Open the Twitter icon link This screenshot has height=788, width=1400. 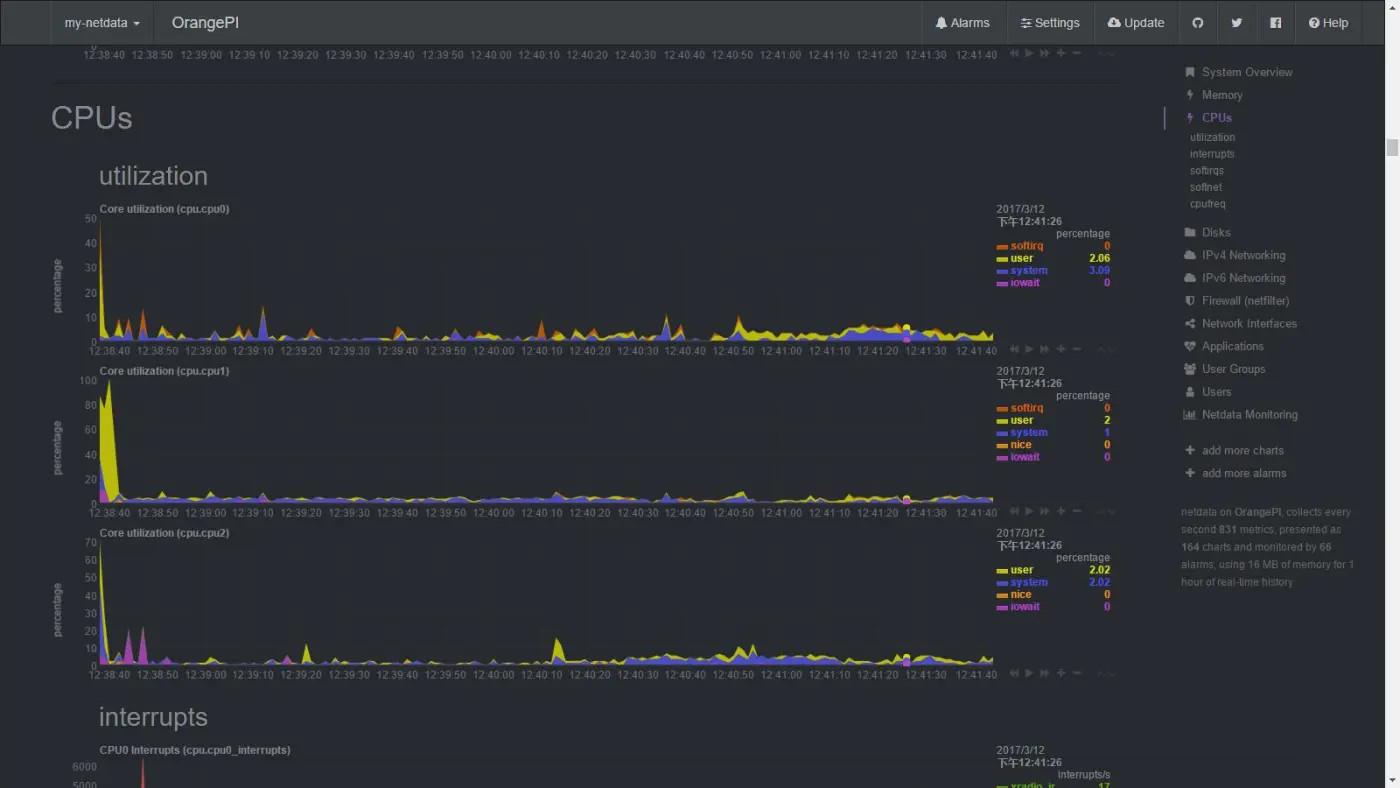point(1236,23)
